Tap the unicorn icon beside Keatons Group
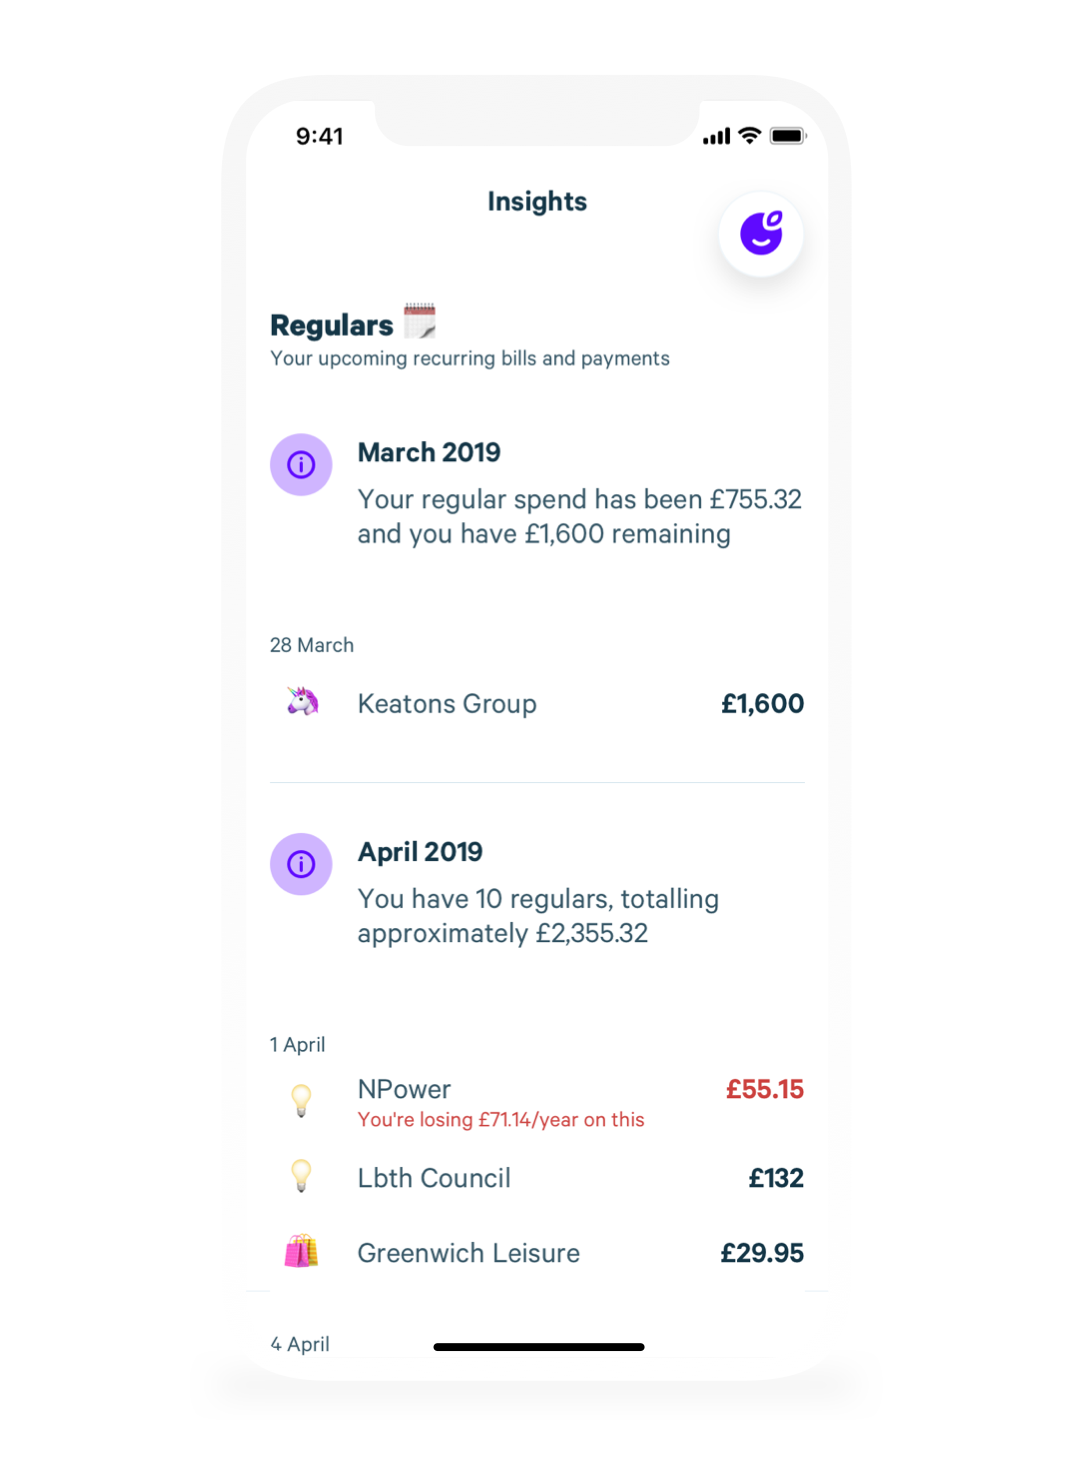Image resolution: width=1074 pixels, height=1458 pixels. point(302,702)
